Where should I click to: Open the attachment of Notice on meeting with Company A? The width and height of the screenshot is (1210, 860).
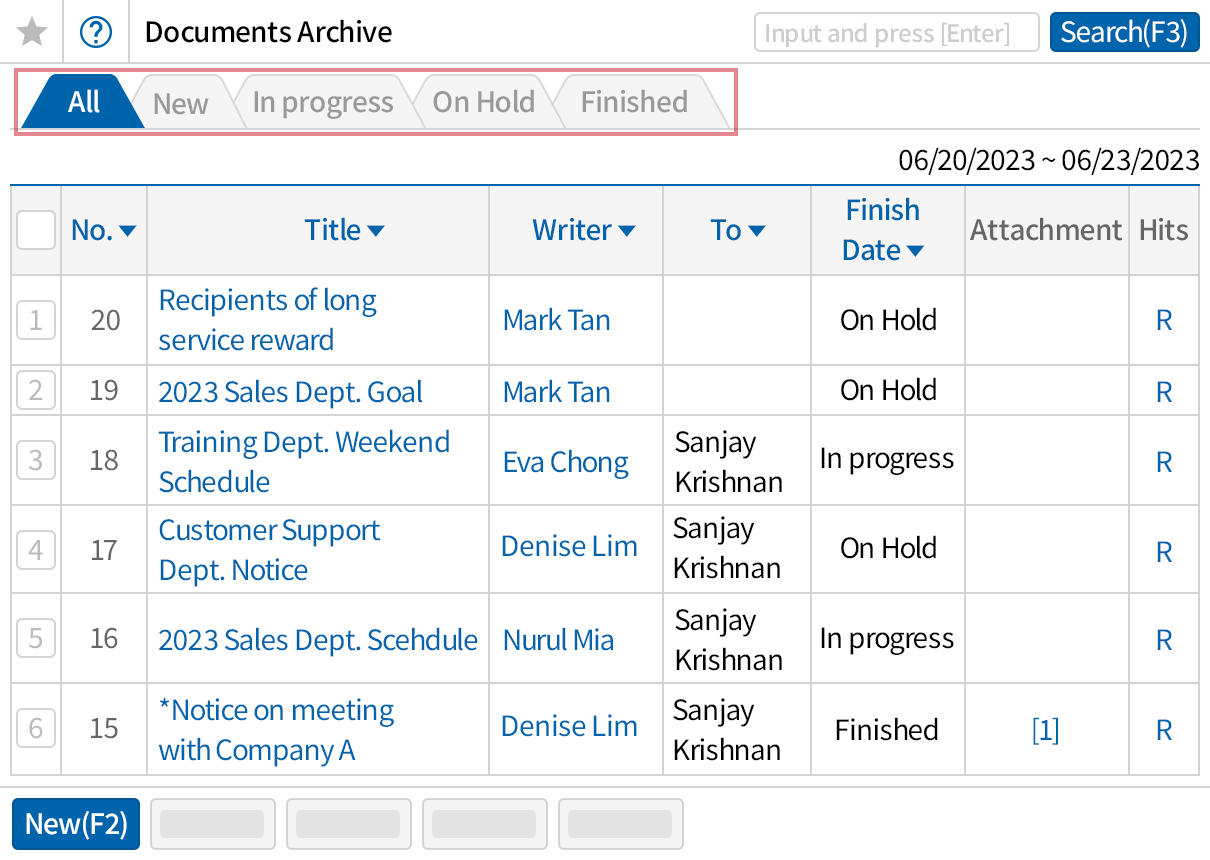[x=1045, y=729]
